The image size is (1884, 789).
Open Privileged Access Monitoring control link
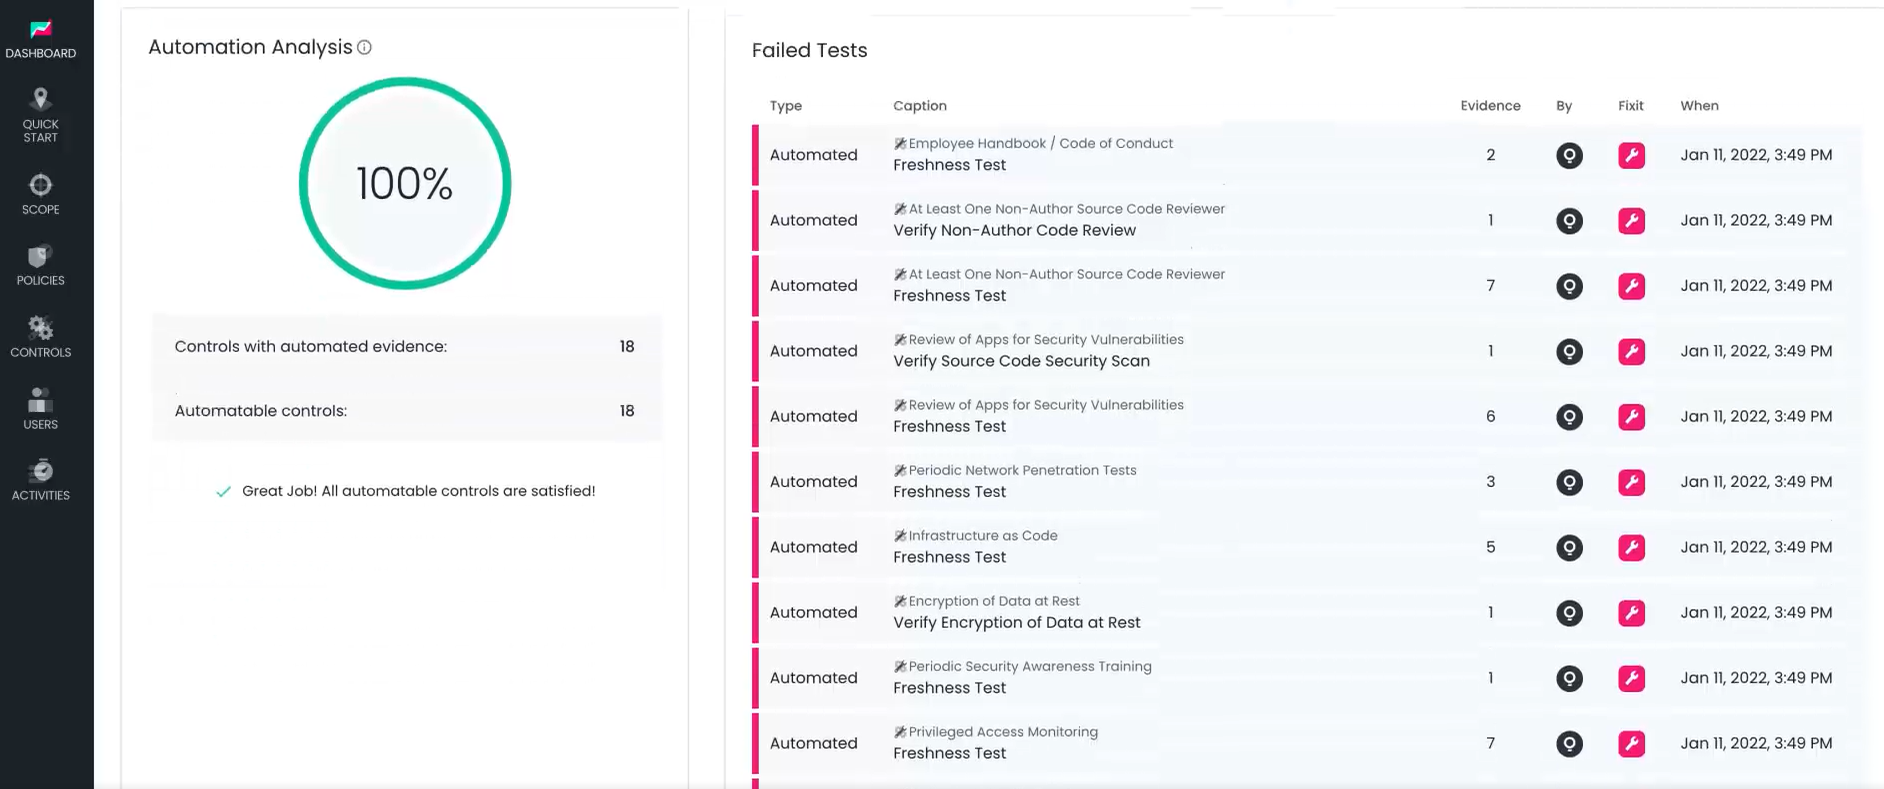[x=1002, y=732]
